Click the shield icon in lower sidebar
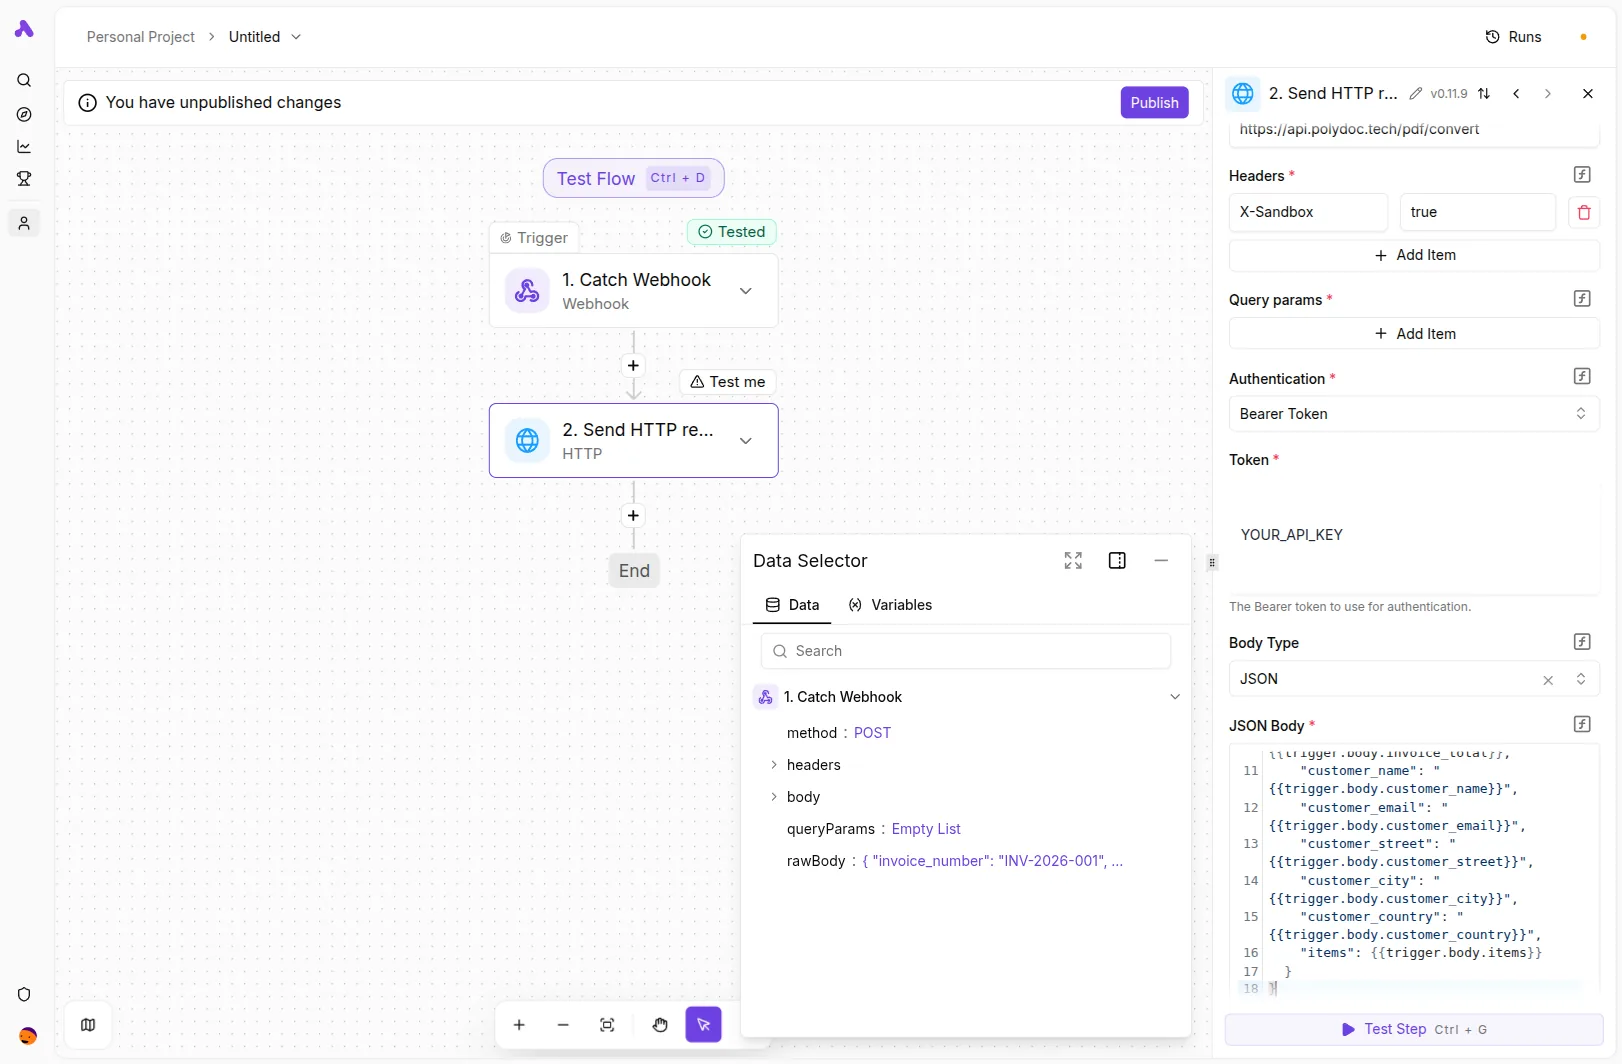The height and width of the screenshot is (1064, 1622). click(24, 994)
